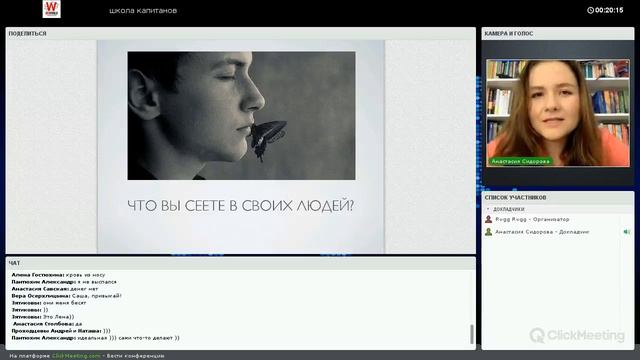The height and width of the screenshot is (360, 640).
Task: Open the ClickMeeting.com link in the footer
Action: (76, 356)
